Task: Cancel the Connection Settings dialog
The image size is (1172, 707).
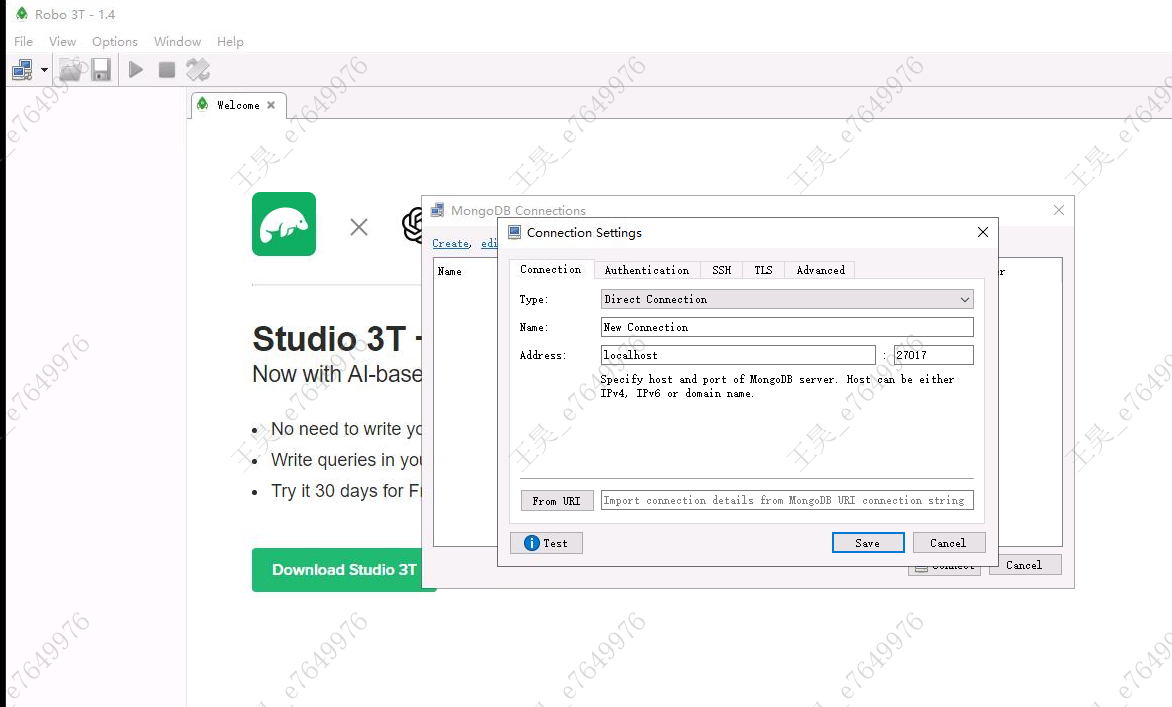Action: click(x=949, y=543)
